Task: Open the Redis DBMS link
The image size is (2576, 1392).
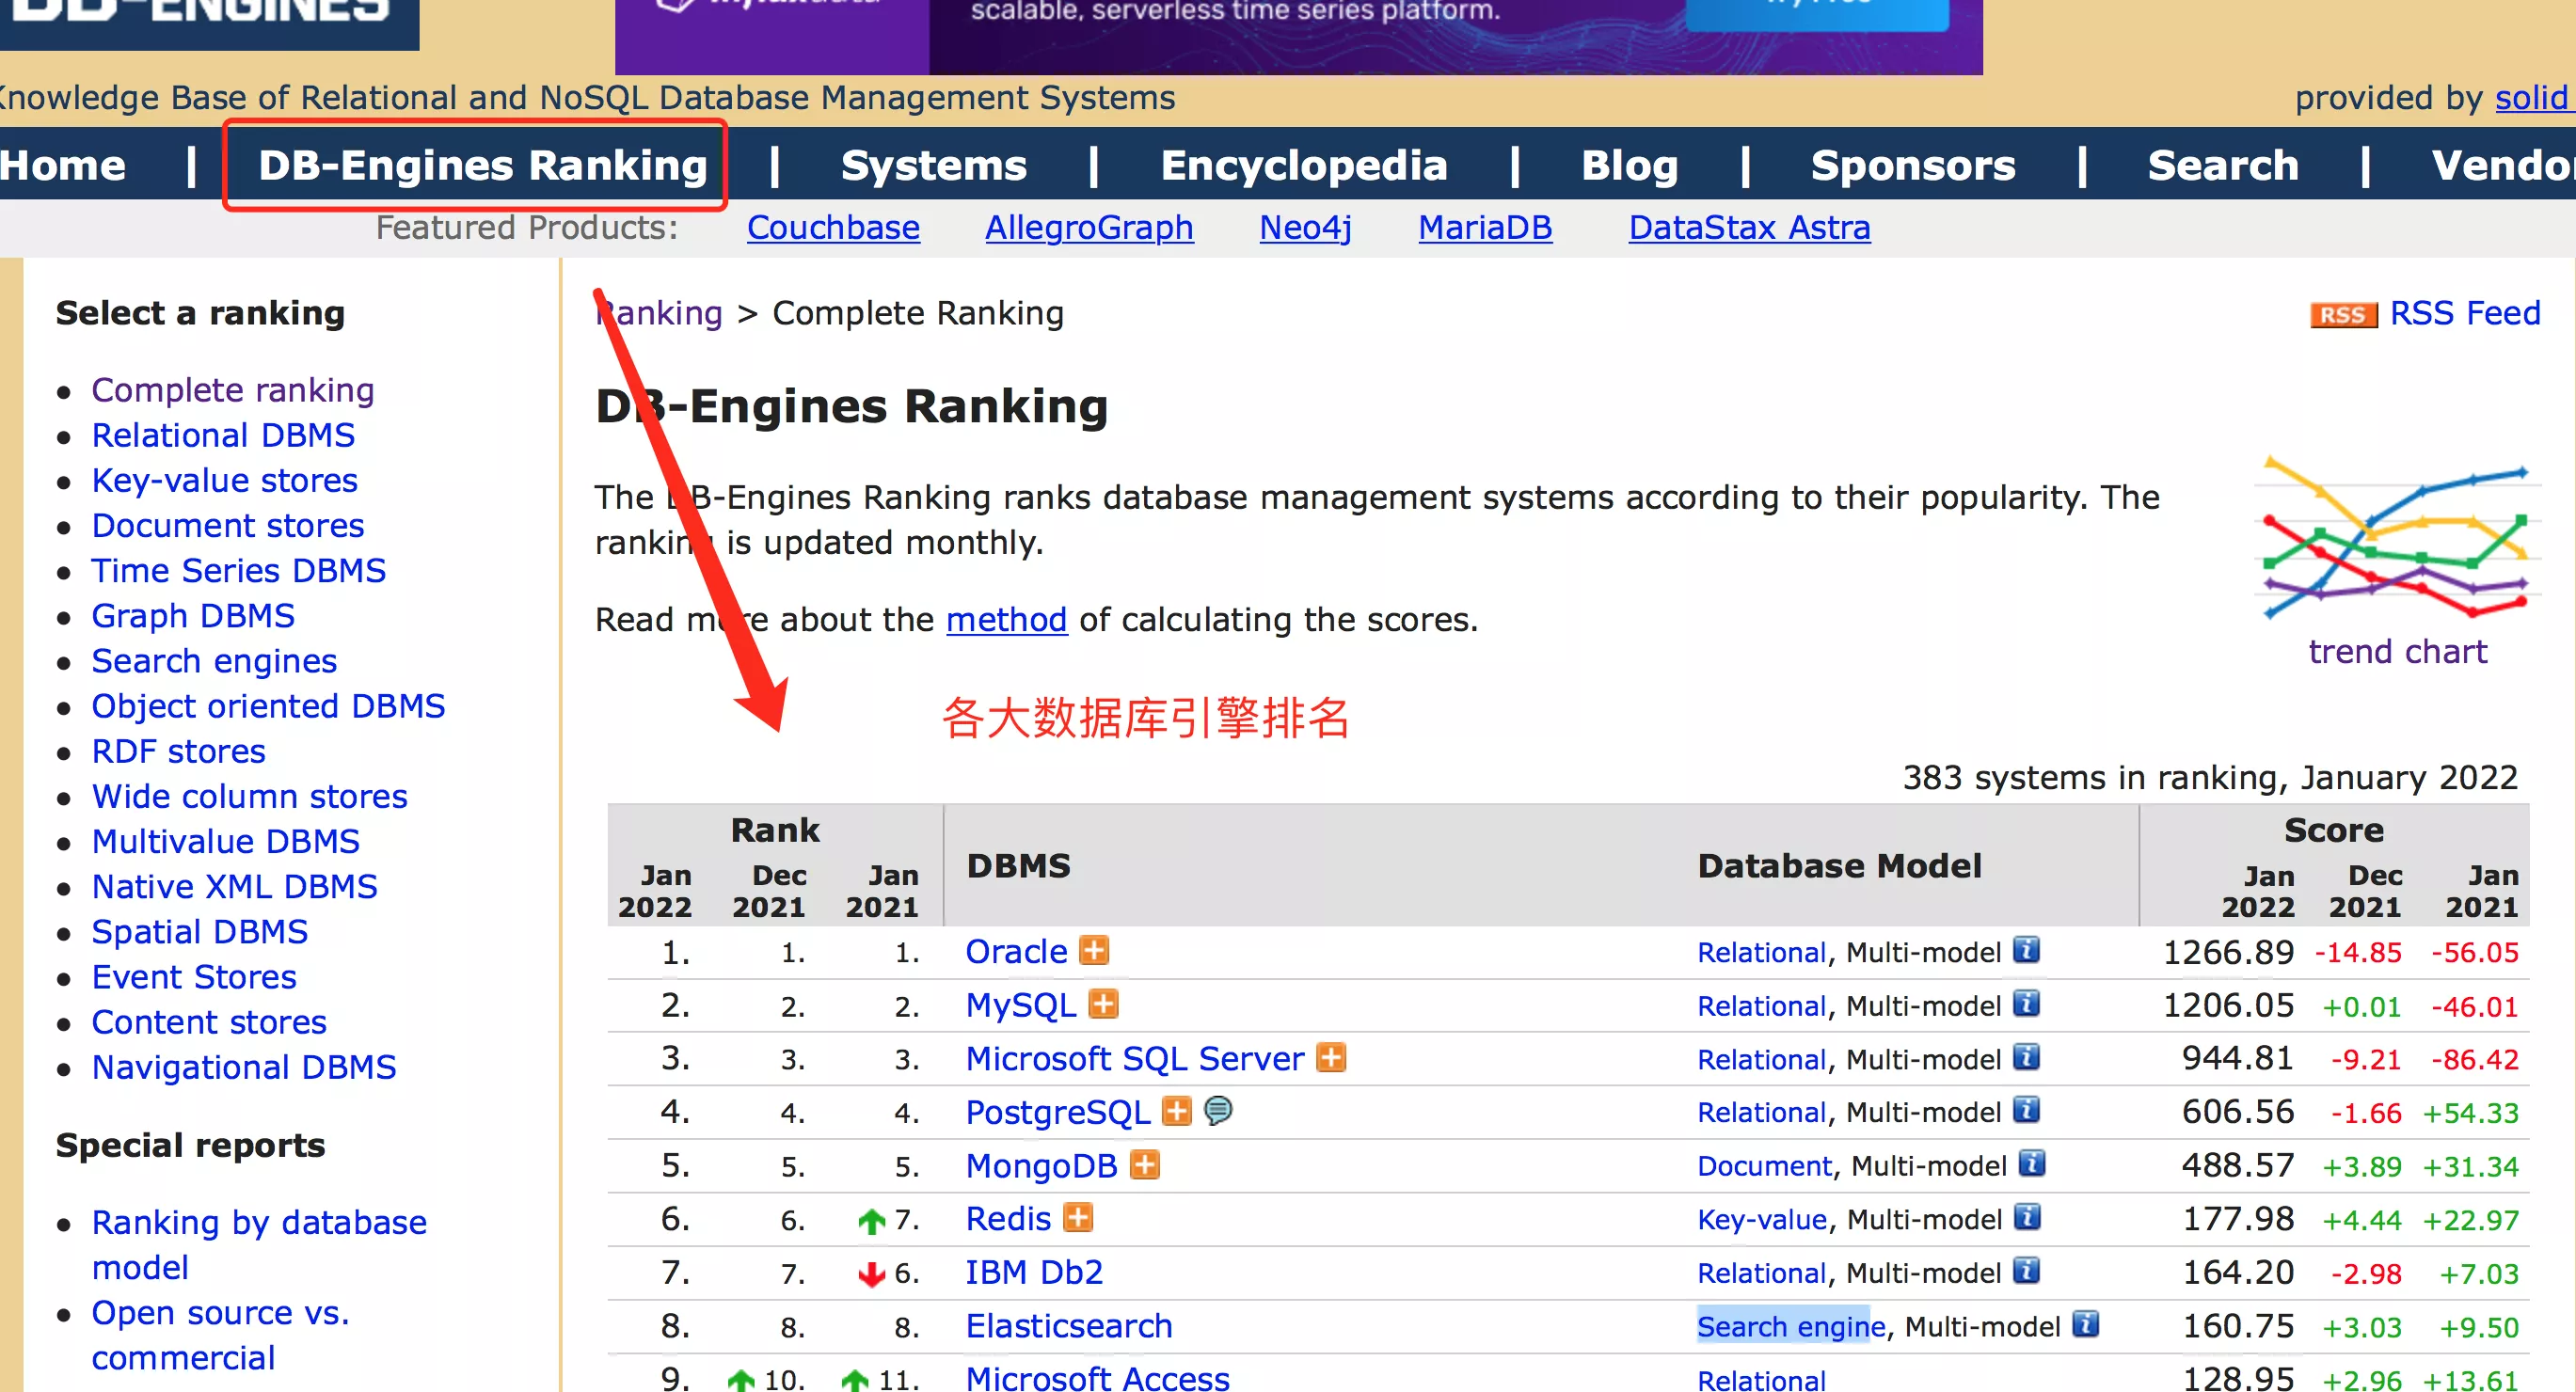Action: tap(1008, 1219)
